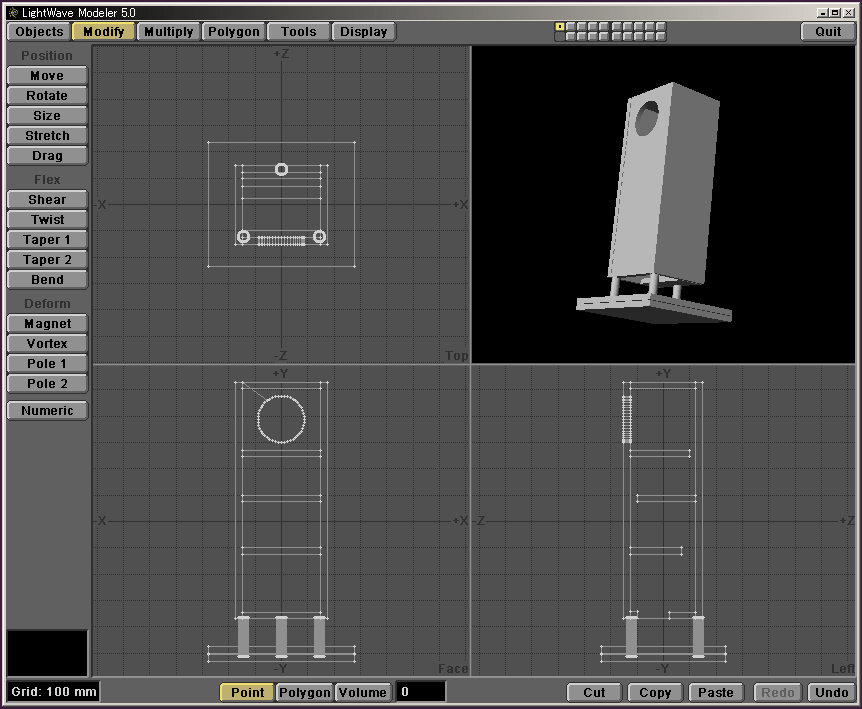The height and width of the screenshot is (709, 862).
Task: Click the black preview swatch at bottom-left
Action: pyautogui.click(x=47, y=653)
